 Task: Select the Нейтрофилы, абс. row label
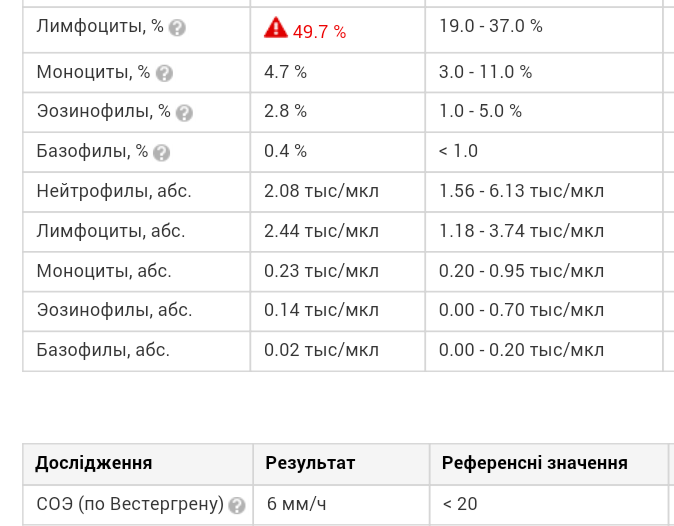click(113, 191)
